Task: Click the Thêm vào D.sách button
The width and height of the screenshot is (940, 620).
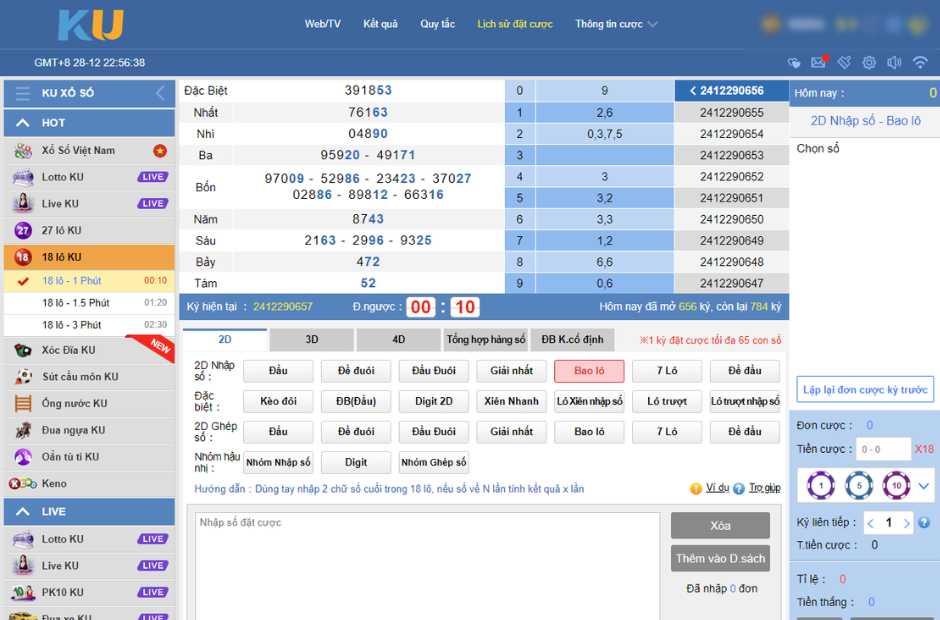Action: [719, 559]
